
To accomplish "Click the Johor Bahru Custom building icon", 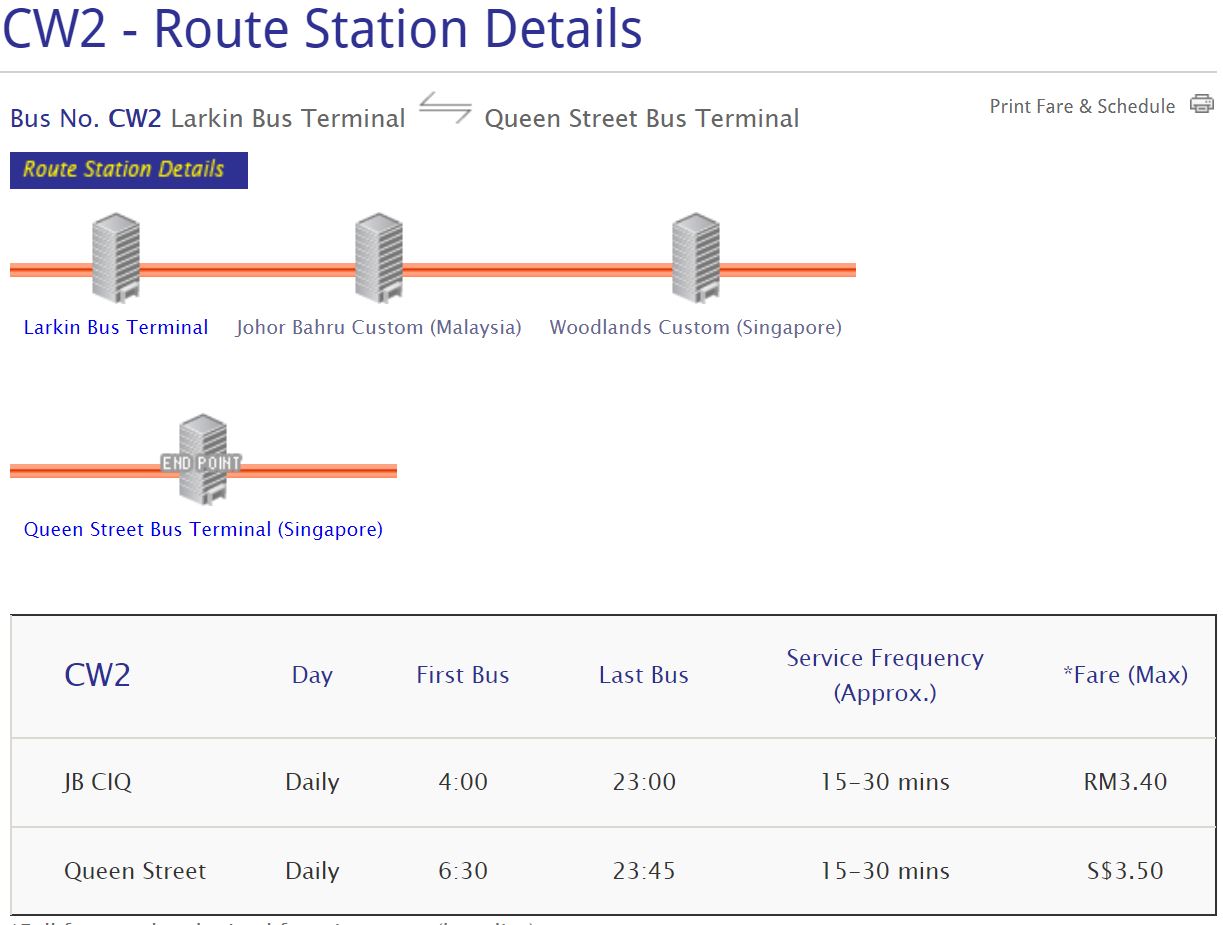I will tap(379, 257).
